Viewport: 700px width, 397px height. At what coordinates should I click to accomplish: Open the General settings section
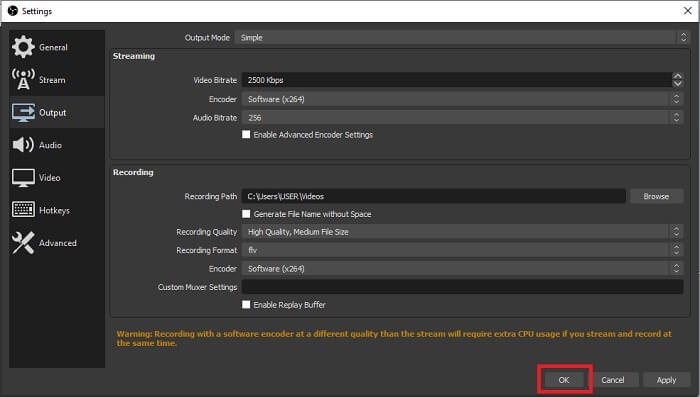point(57,47)
